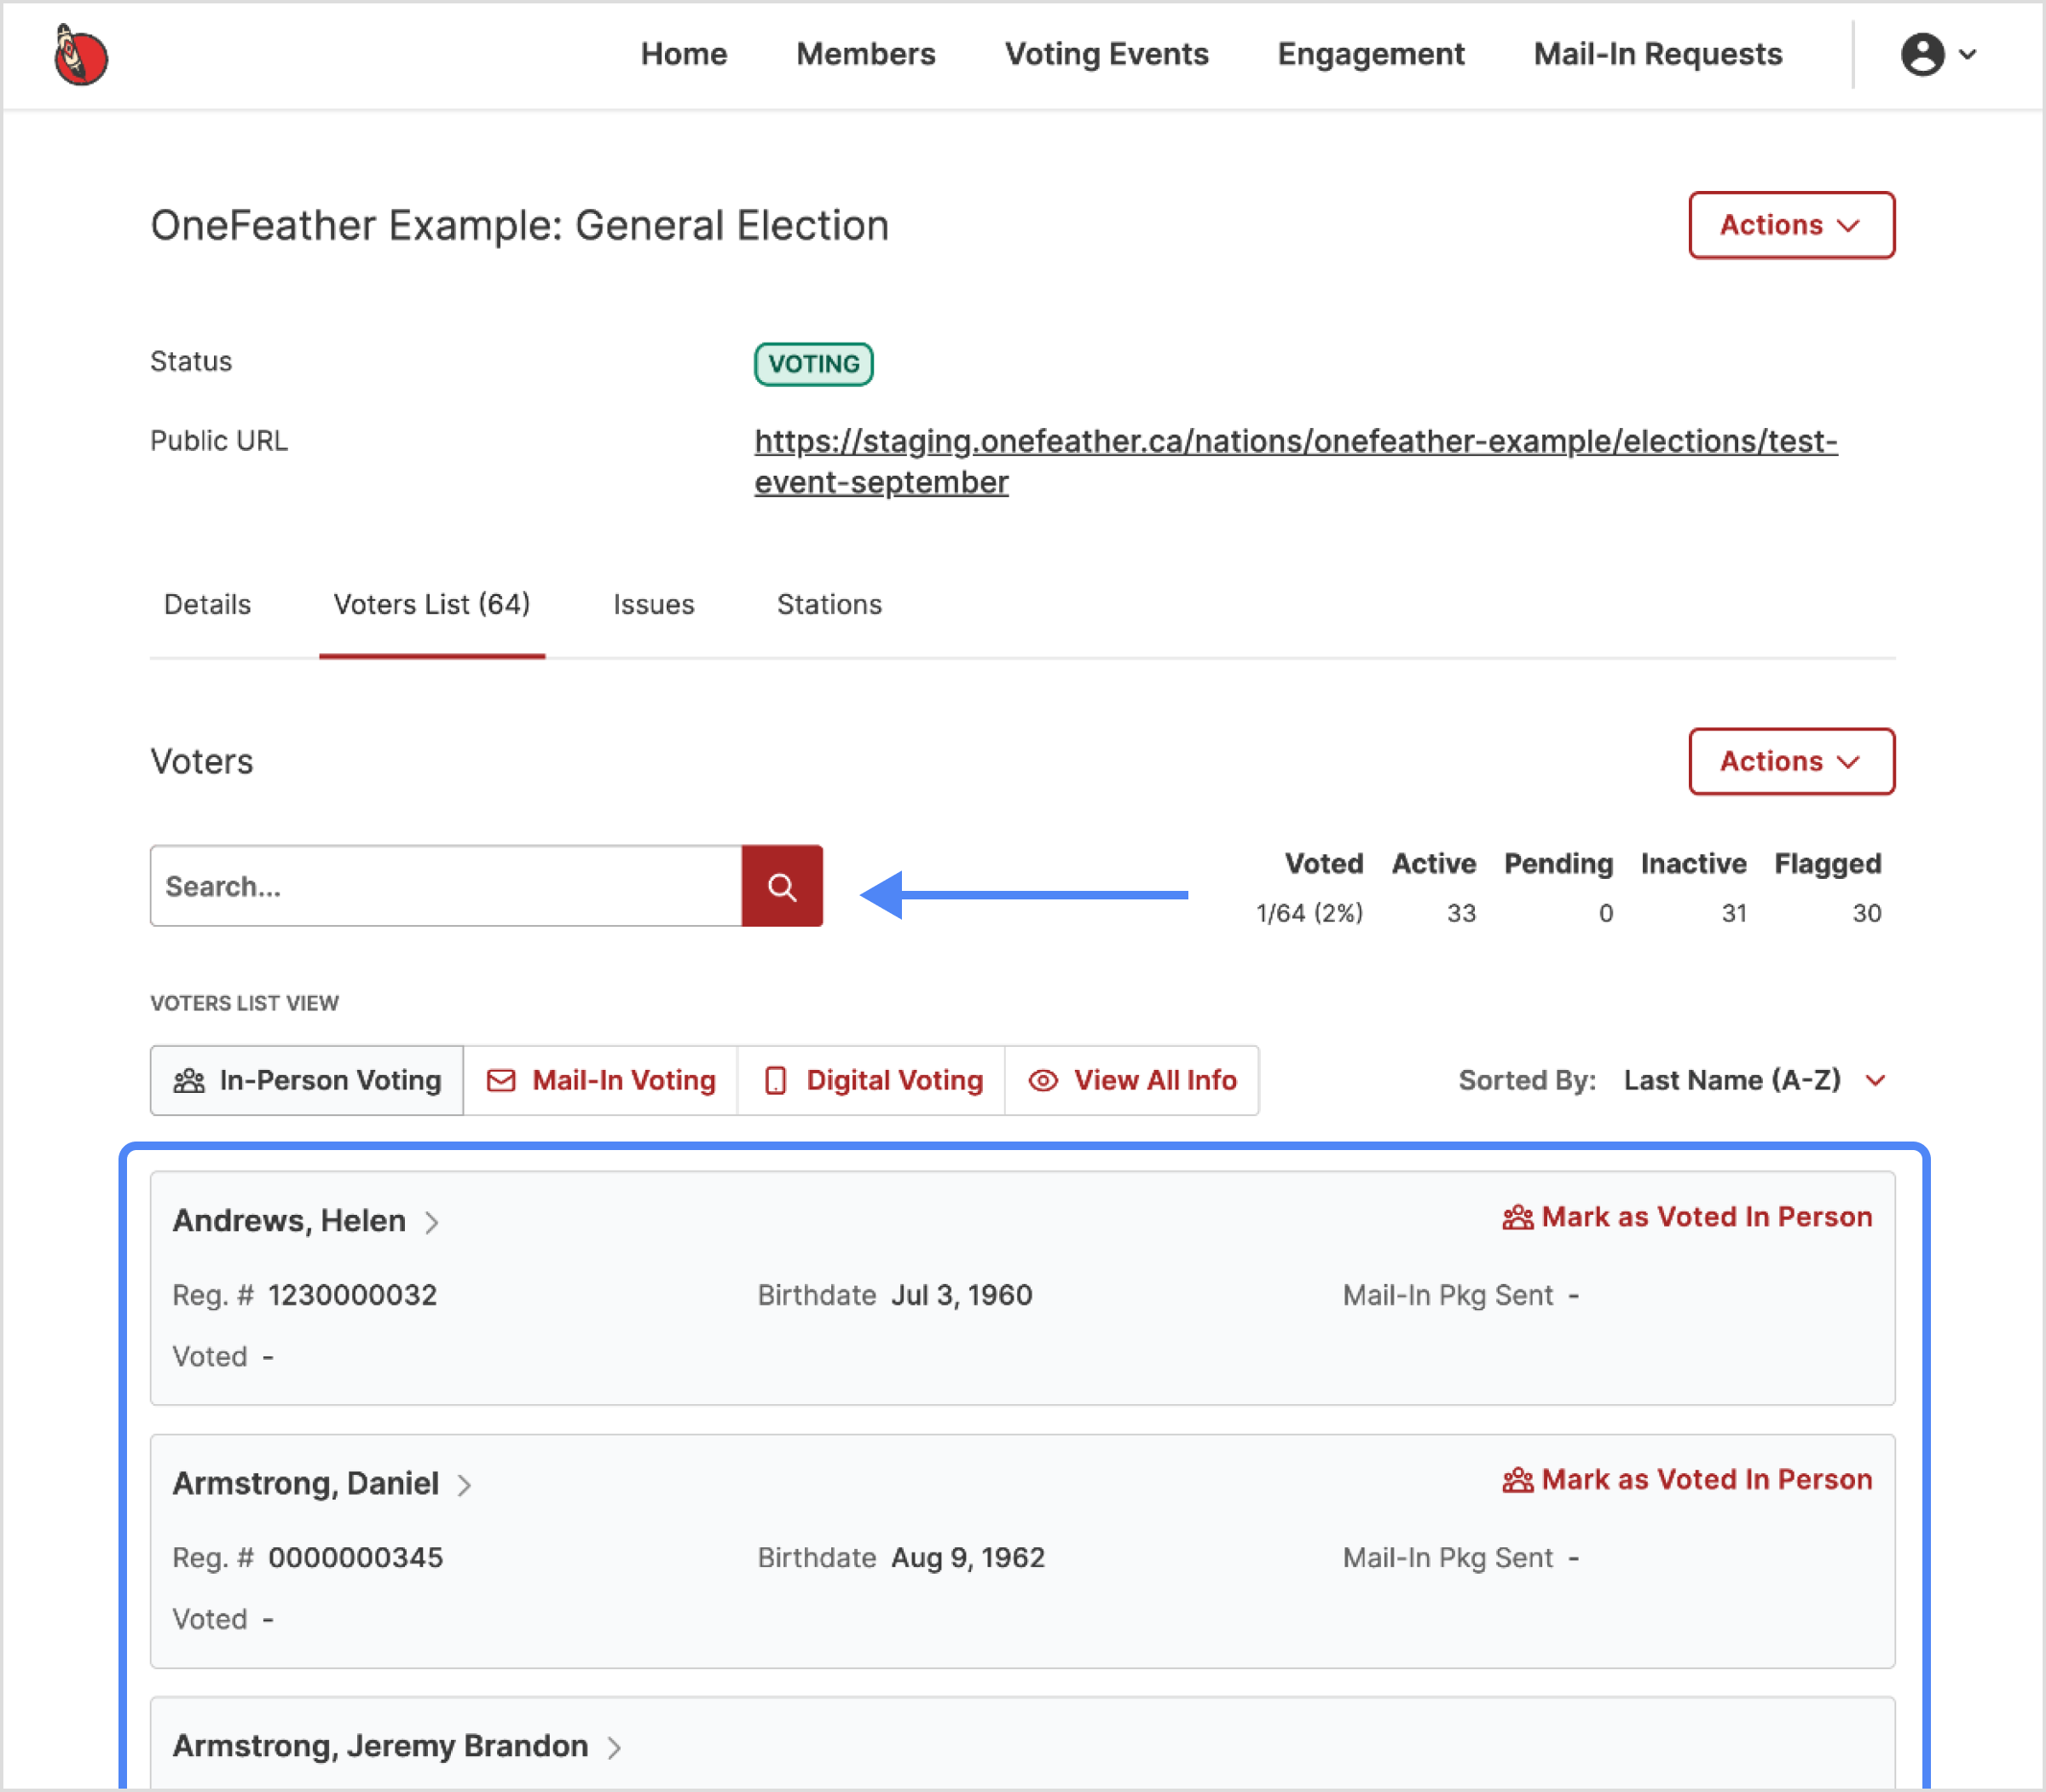Switch to the Issues tab
The width and height of the screenshot is (2046, 1792).
tap(654, 605)
